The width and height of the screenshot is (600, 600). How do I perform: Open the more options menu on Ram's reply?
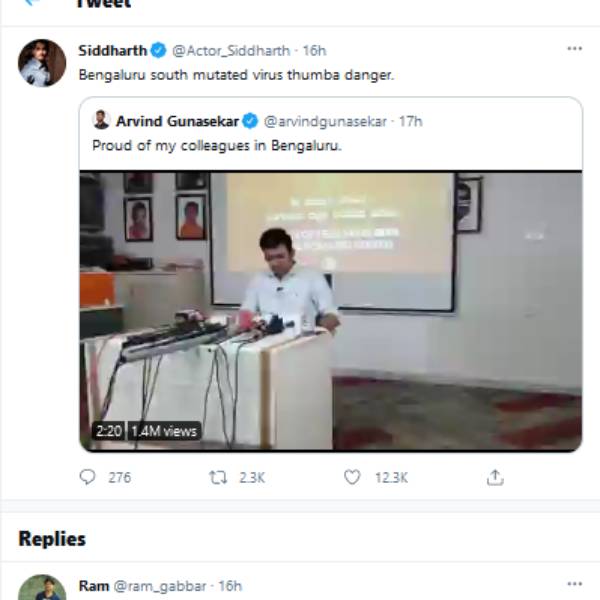pyautogui.click(x=574, y=584)
